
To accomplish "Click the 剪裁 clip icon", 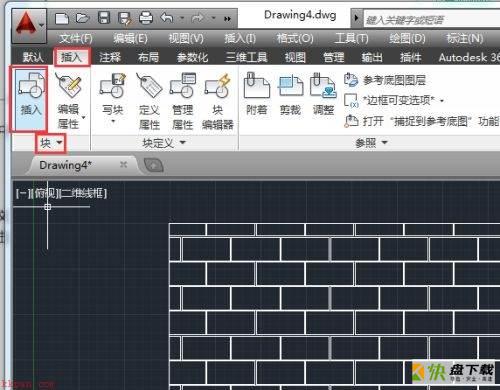I will (290, 86).
